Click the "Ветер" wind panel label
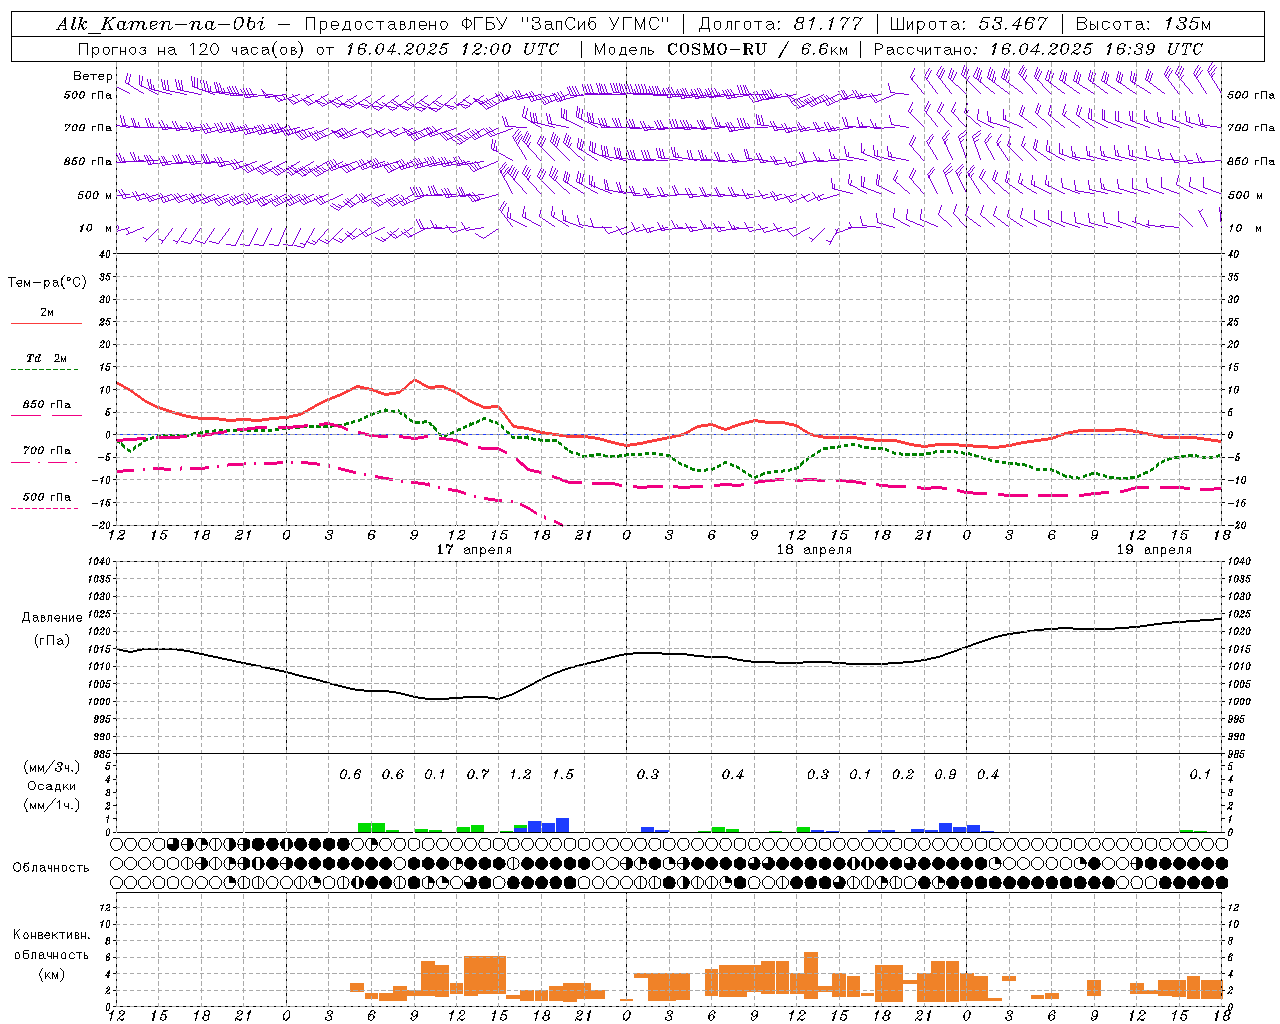Image resolution: width=1280 pixels, height=1024 pixels. [x=93, y=76]
